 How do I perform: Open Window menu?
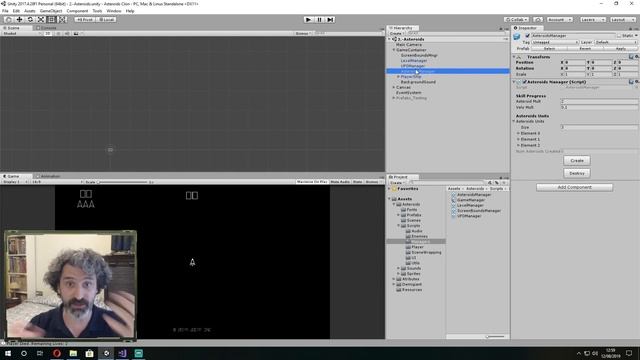113,11
